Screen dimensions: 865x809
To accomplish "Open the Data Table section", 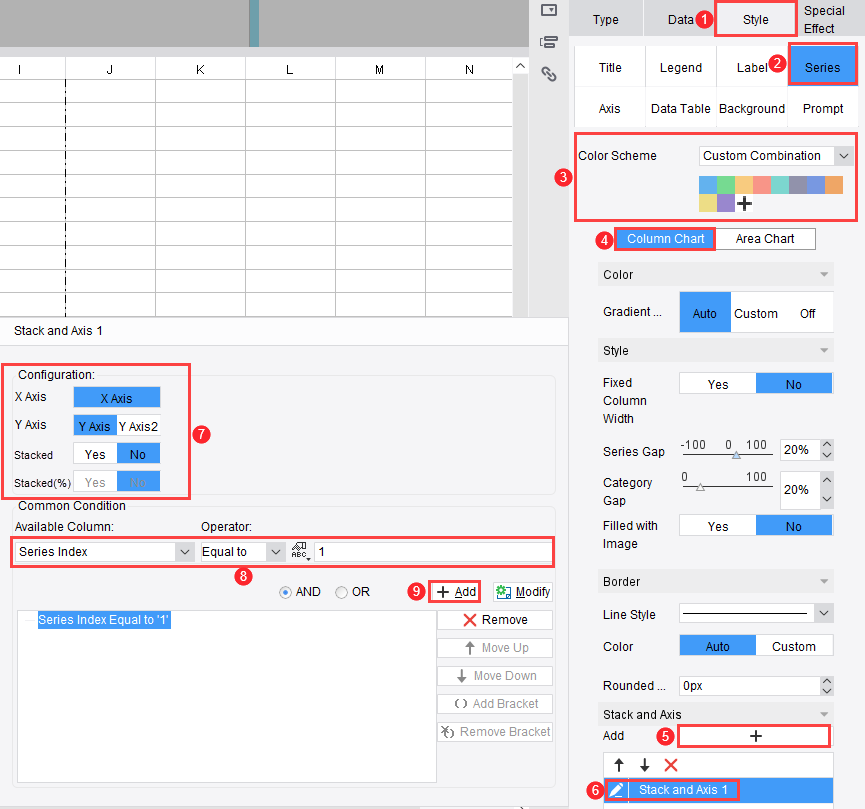I will pos(681,108).
